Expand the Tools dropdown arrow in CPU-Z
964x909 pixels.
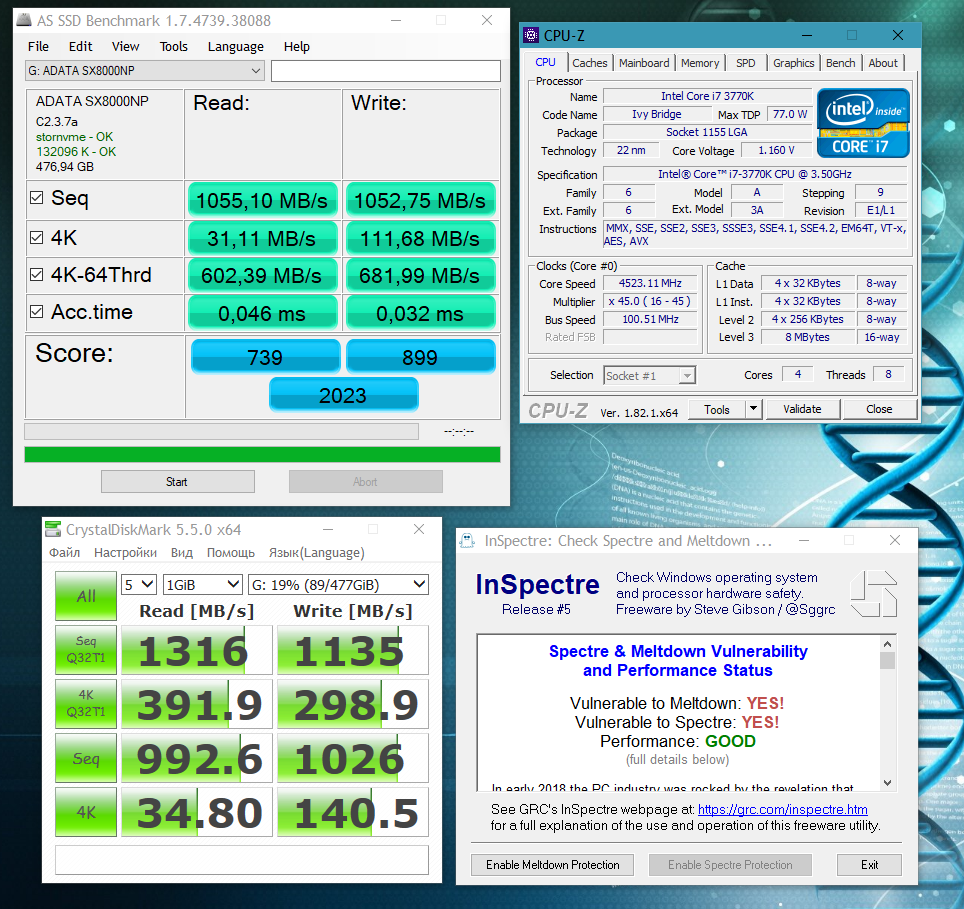pos(754,409)
